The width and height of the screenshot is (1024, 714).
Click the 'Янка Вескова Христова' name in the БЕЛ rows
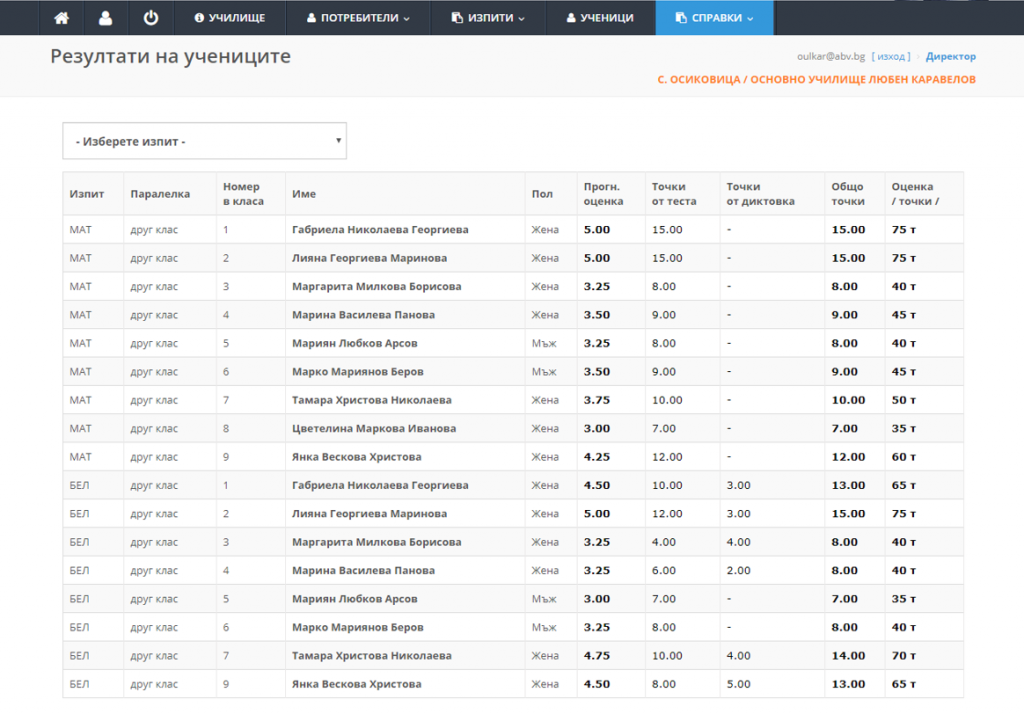click(x=357, y=684)
